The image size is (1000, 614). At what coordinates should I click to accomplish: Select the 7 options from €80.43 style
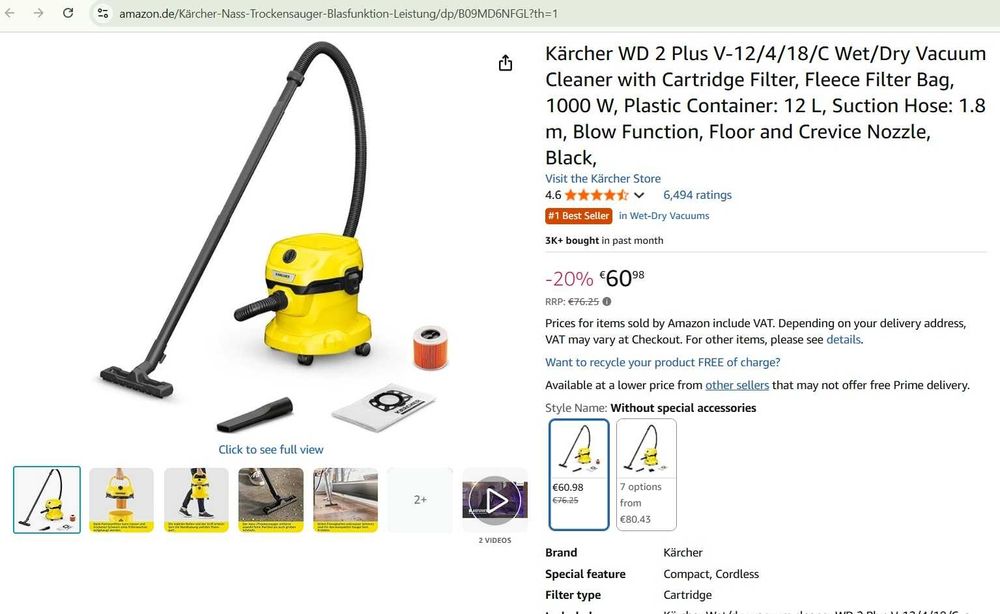[646, 474]
